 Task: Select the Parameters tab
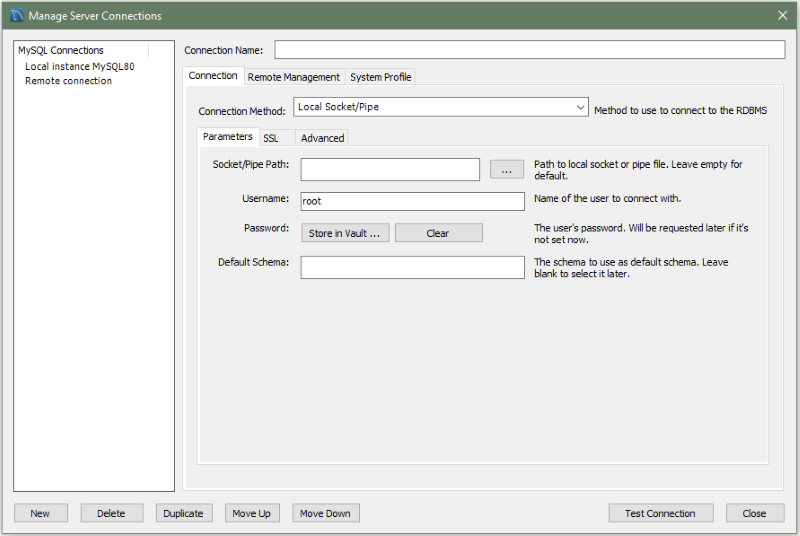point(228,137)
